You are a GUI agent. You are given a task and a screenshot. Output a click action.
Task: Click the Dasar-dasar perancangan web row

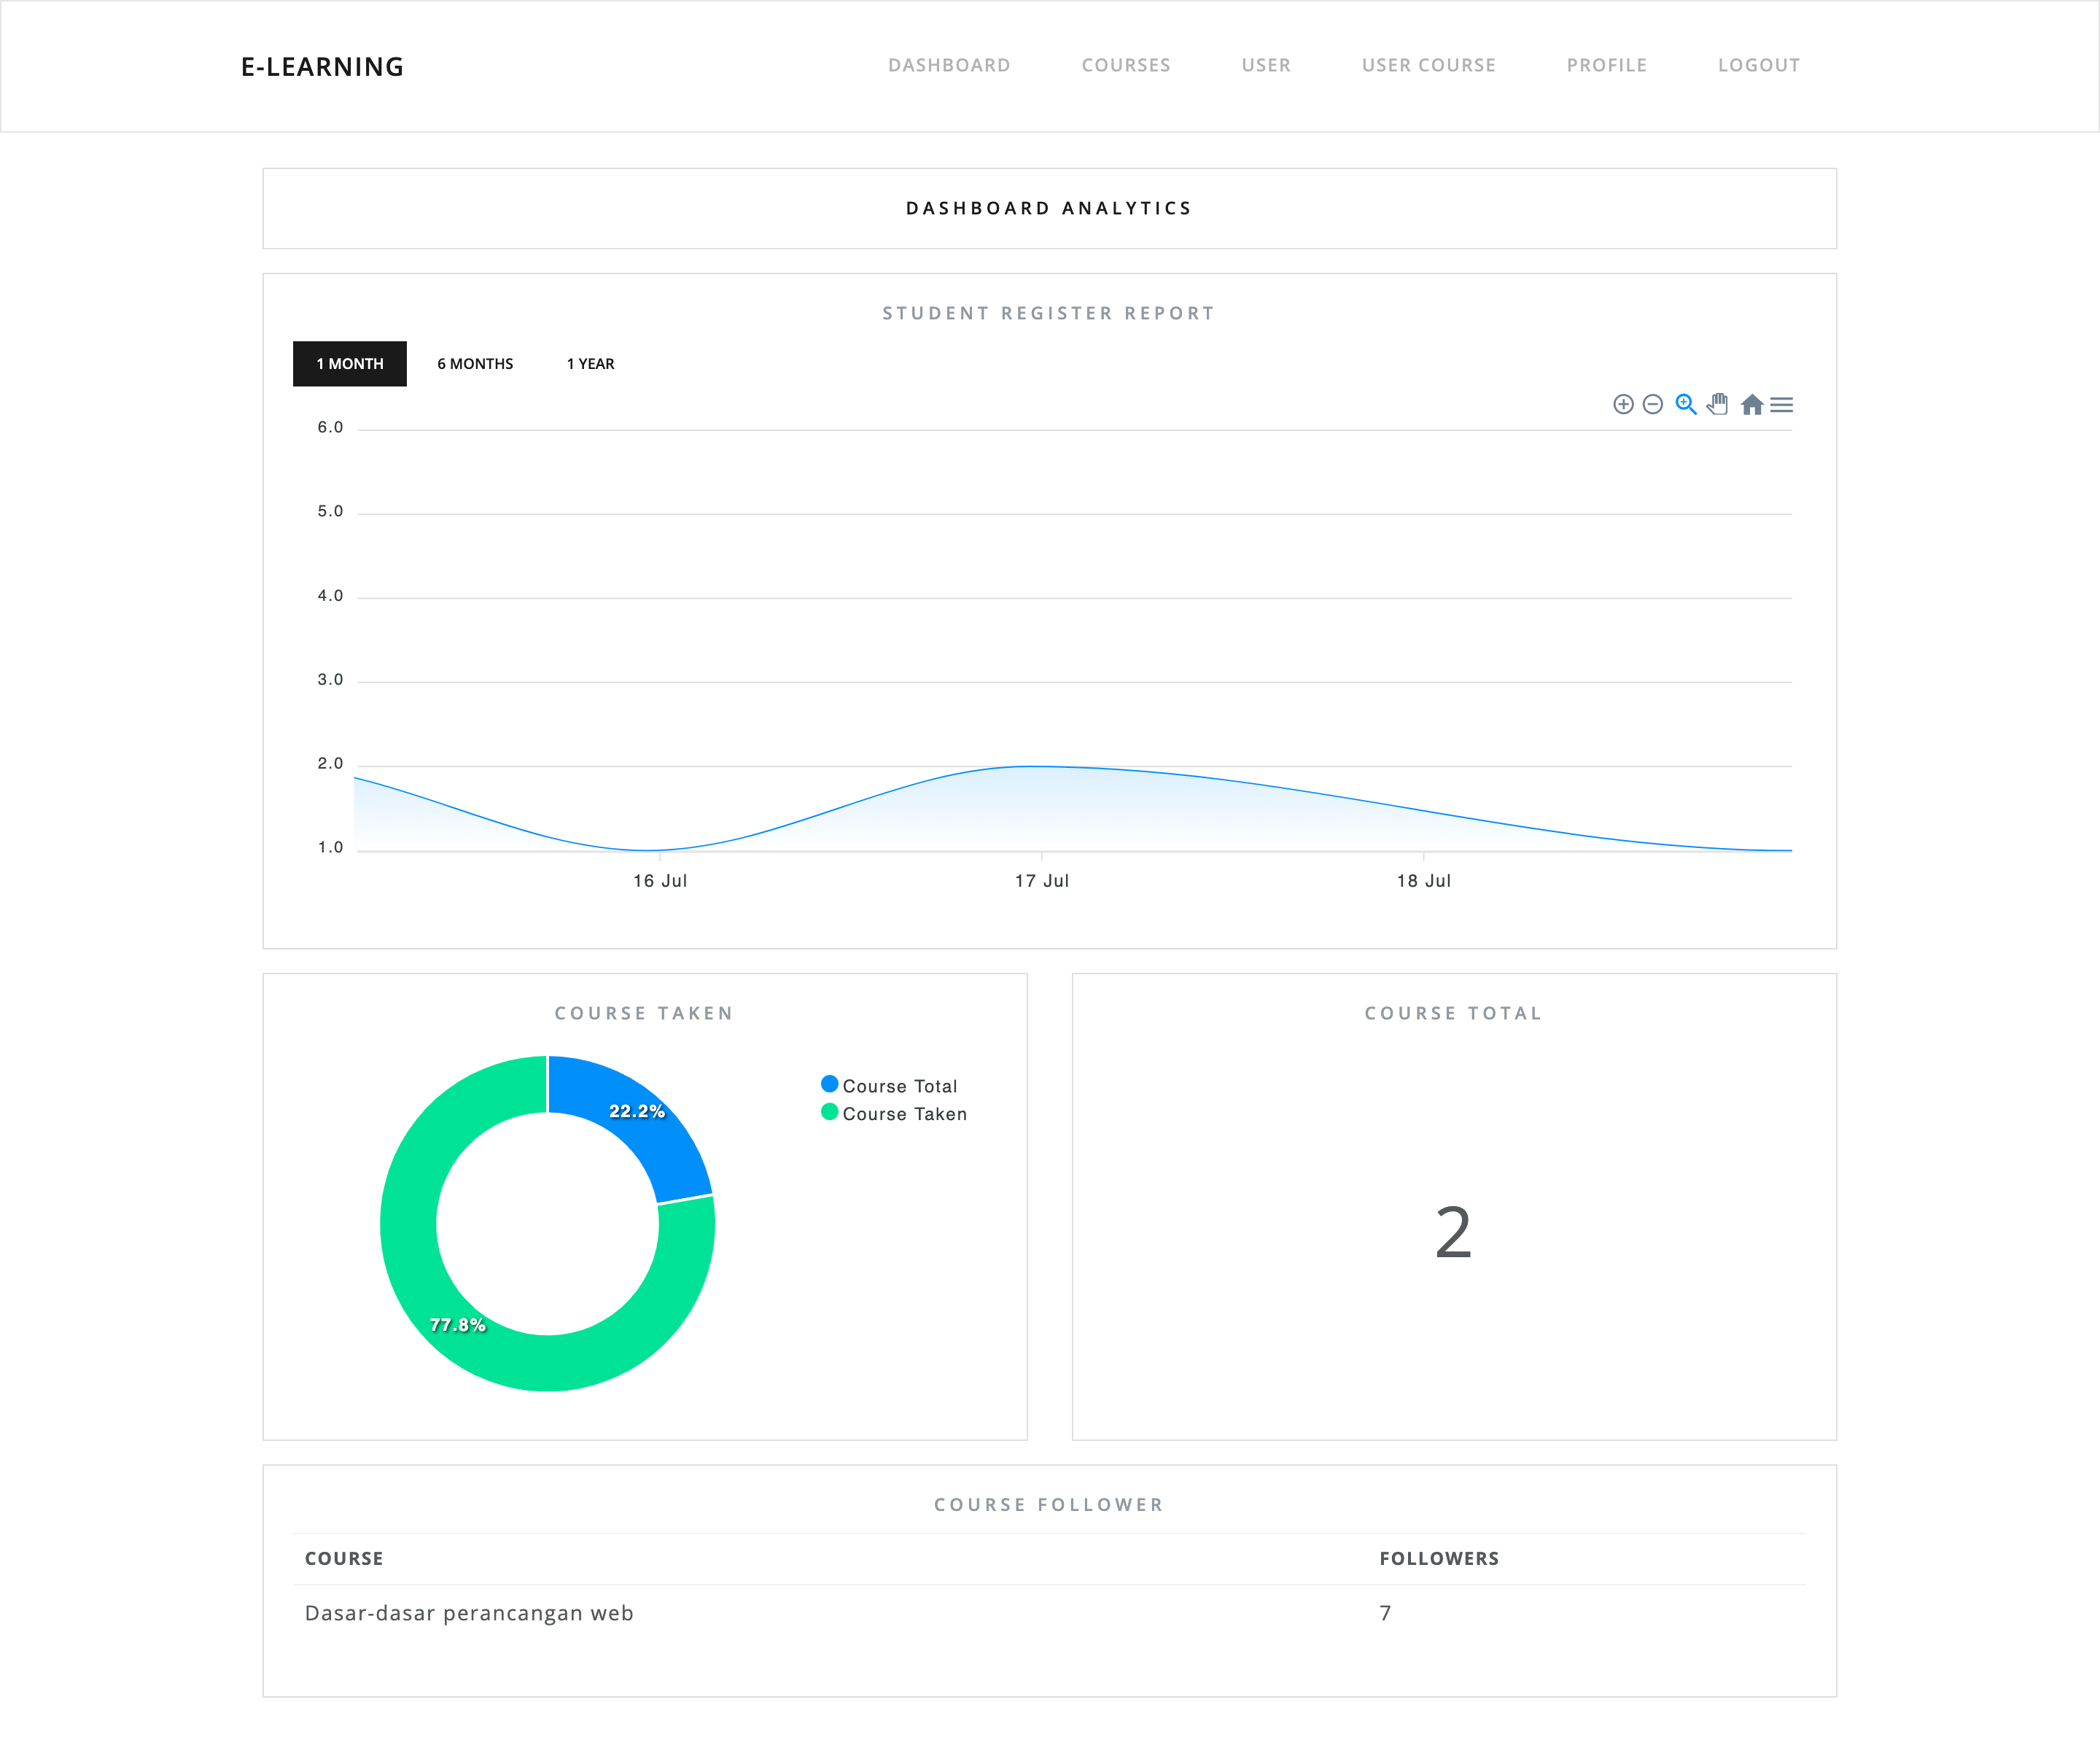tap(469, 1613)
